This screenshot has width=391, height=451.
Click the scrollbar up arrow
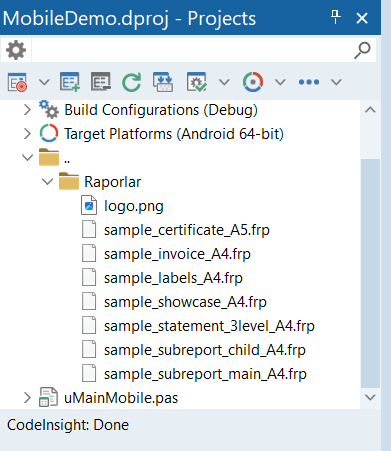[x=370, y=110]
